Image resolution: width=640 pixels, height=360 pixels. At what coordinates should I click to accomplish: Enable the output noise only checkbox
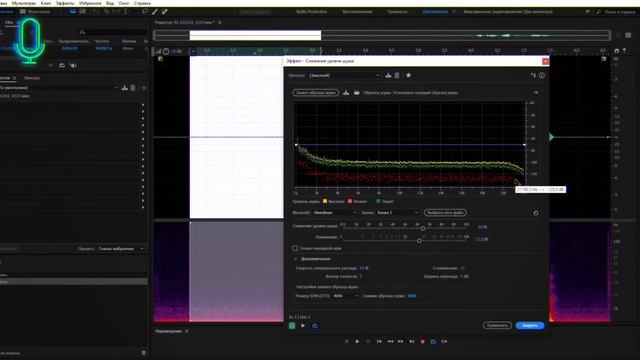pos(295,248)
